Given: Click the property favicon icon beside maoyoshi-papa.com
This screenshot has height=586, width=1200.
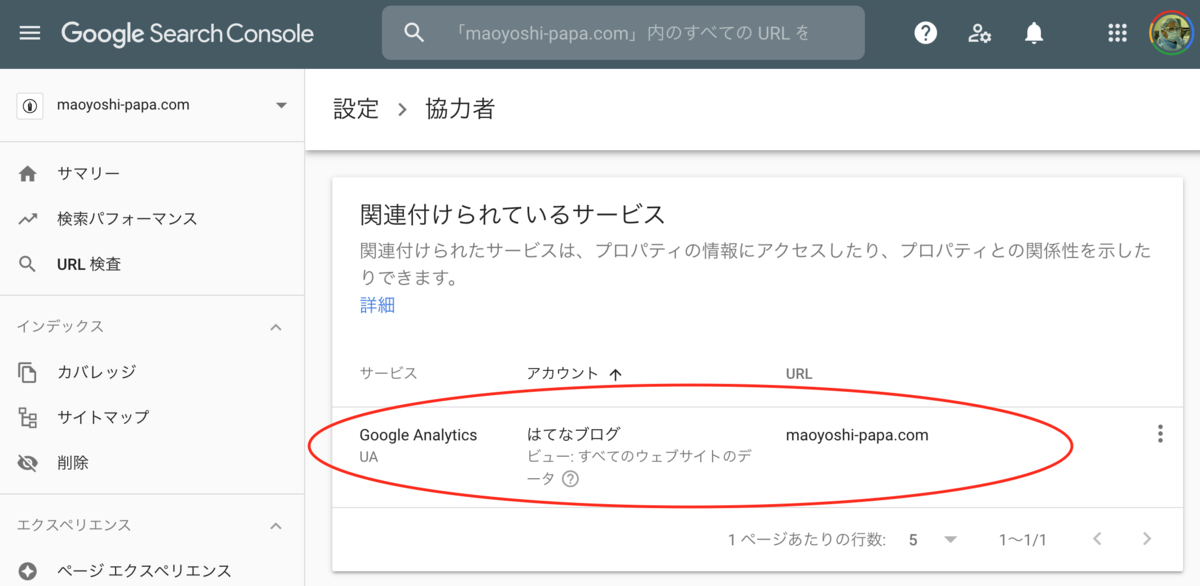Looking at the screenshot, I should point(31,105).
